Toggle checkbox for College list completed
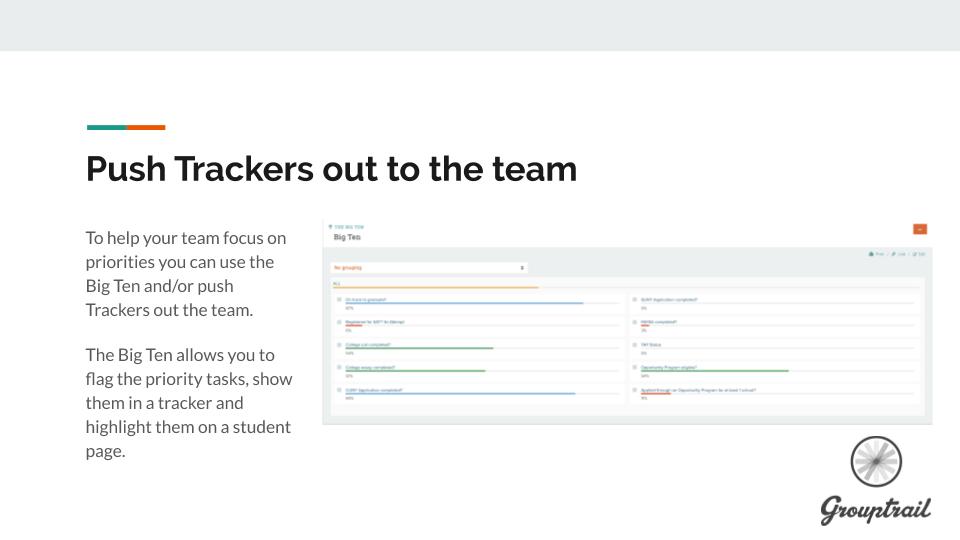 [x=340, y=344]
